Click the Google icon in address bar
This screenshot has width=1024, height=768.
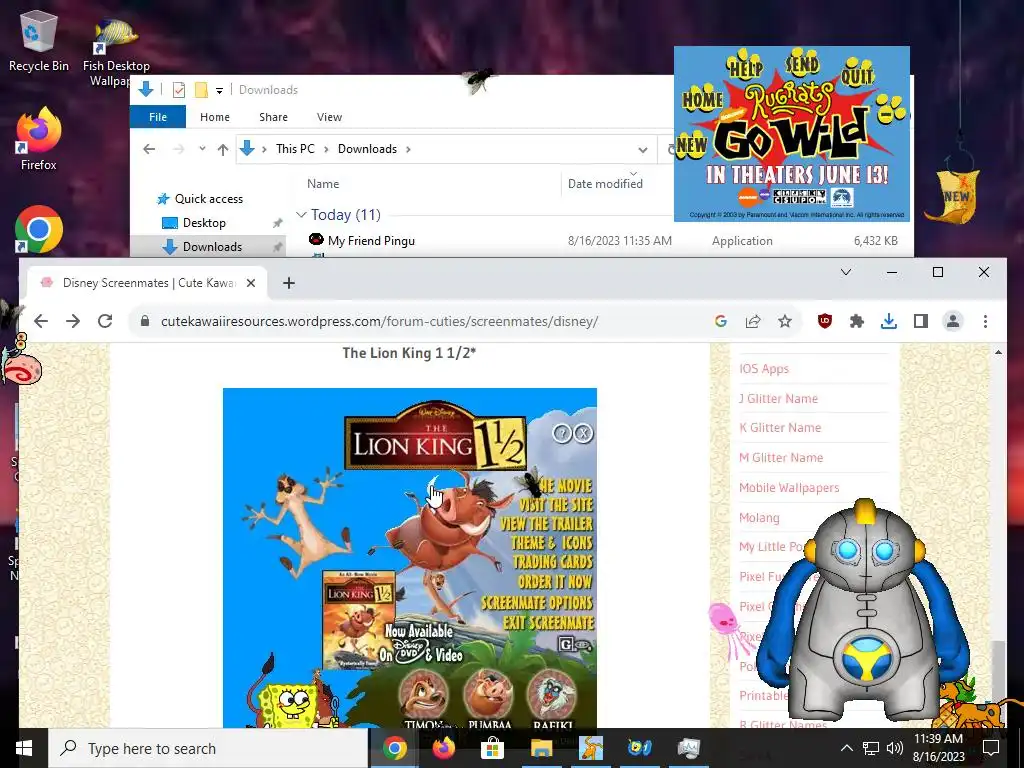pyautogui.click(x=721, y=321)
